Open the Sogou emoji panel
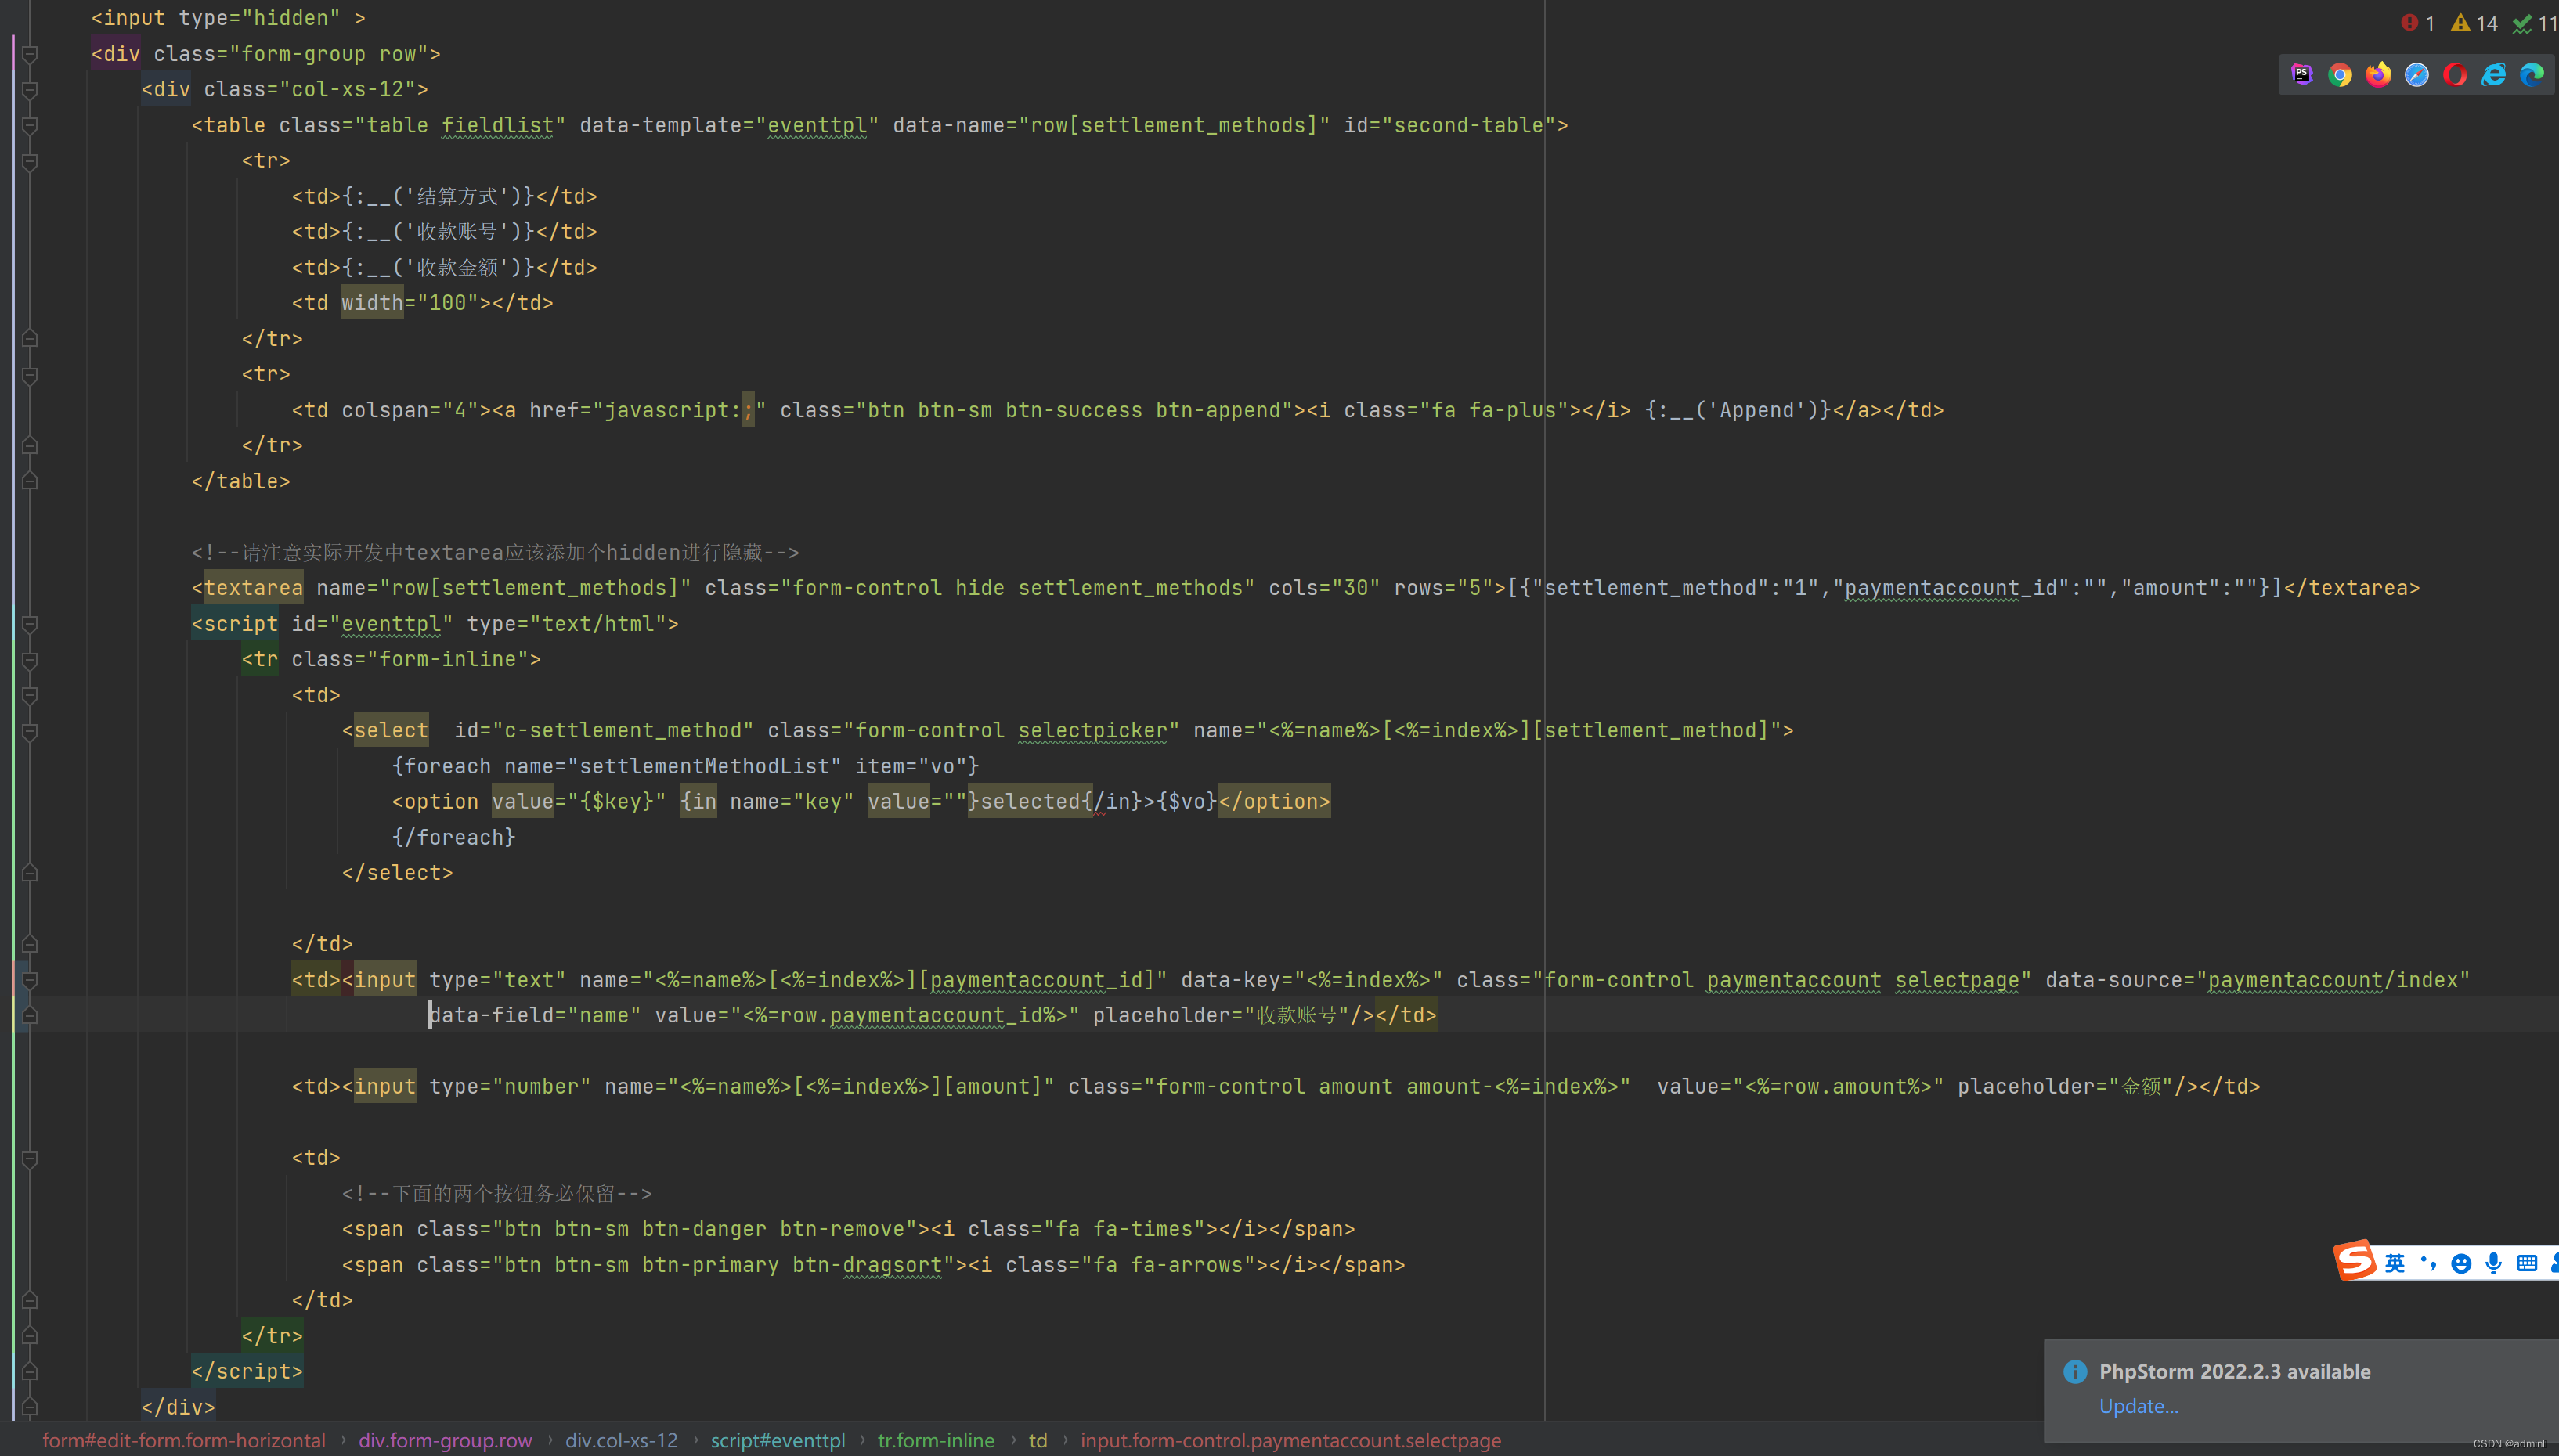The height and width of the screenshot is (1456, 2559). [2461, 1264]
